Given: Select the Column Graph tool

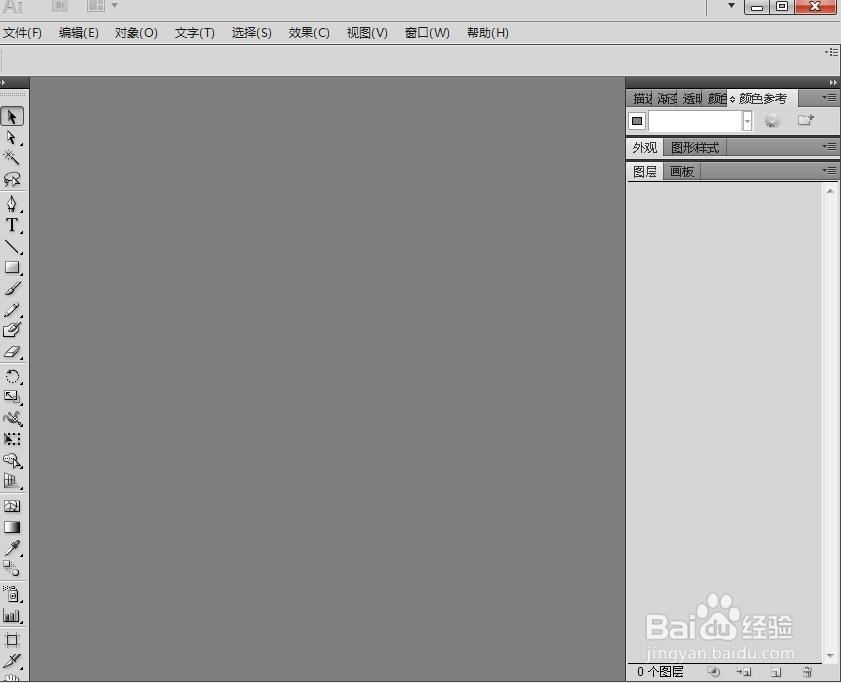Looking at the screenshot, I should [12, 616].
